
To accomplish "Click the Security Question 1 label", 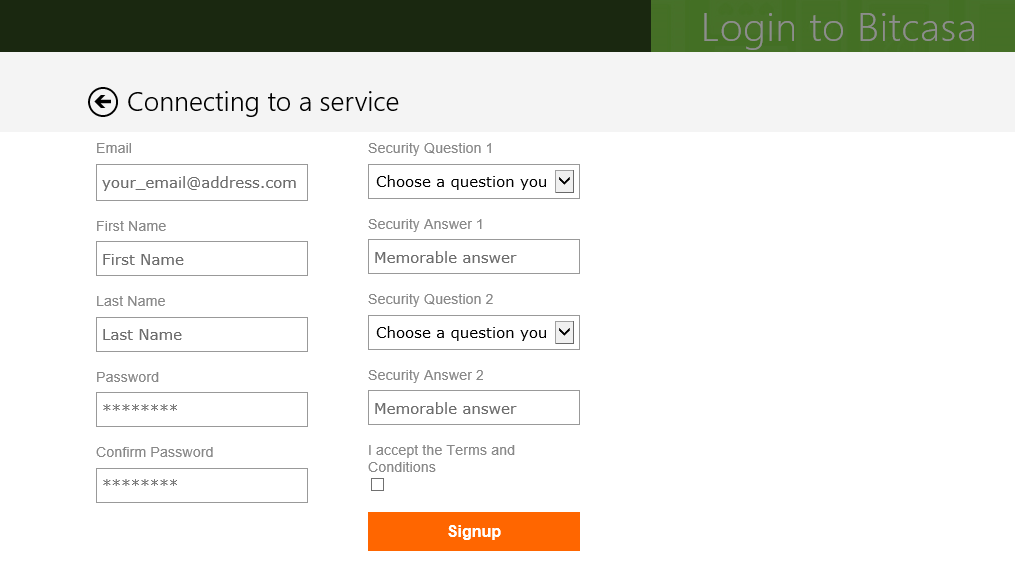I will [430, 148].
